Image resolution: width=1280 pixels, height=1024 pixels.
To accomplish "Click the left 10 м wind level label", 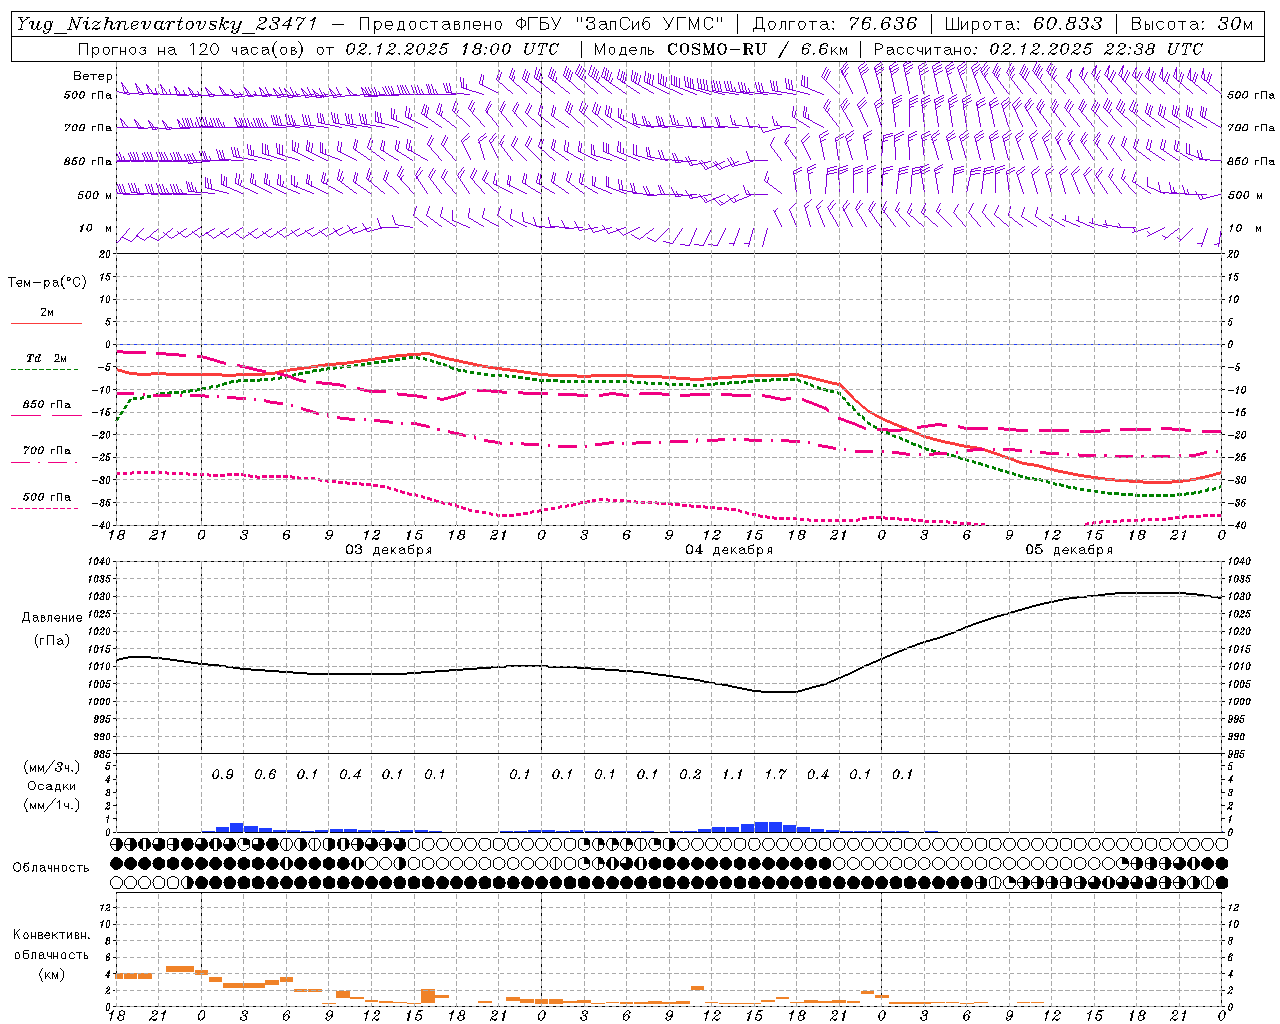I will pos(97,228).
